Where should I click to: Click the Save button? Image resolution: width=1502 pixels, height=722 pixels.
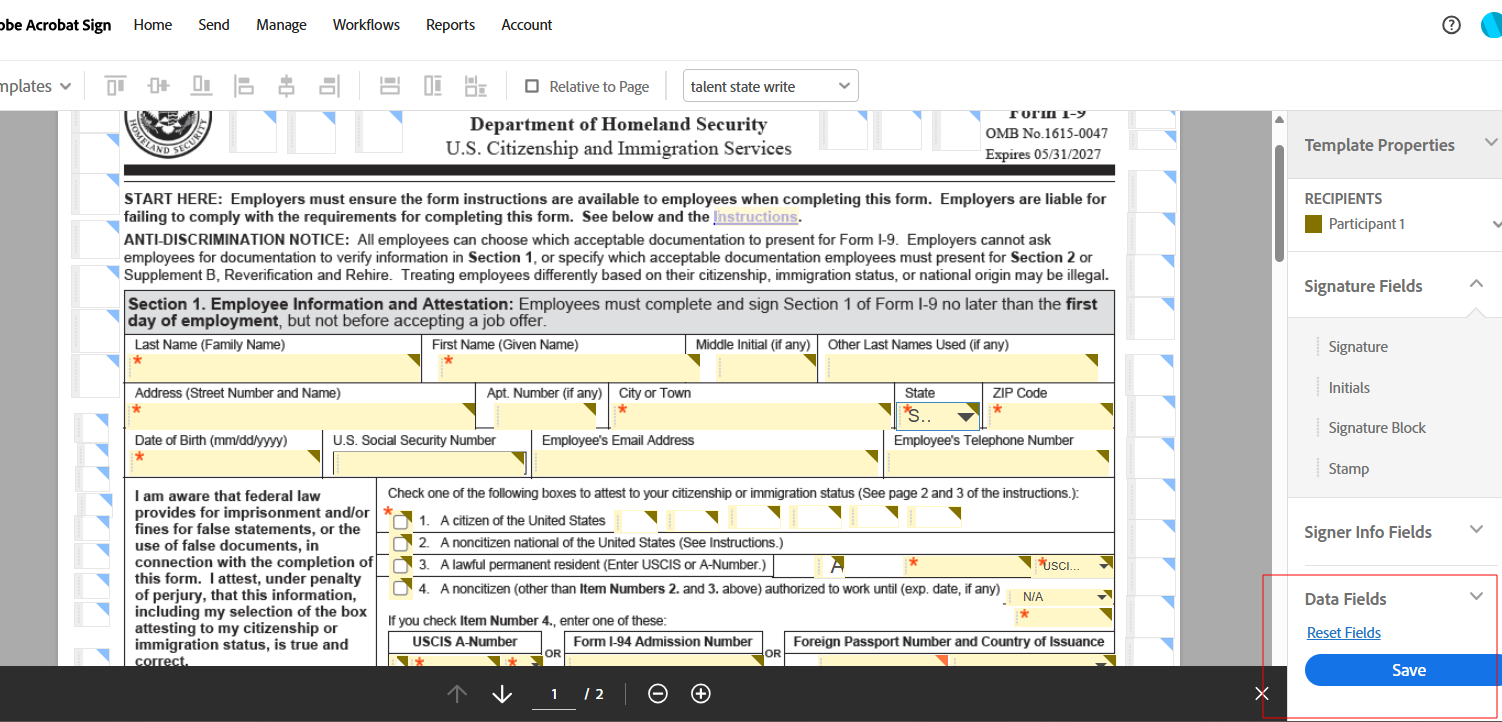[x=1408, y=670]
